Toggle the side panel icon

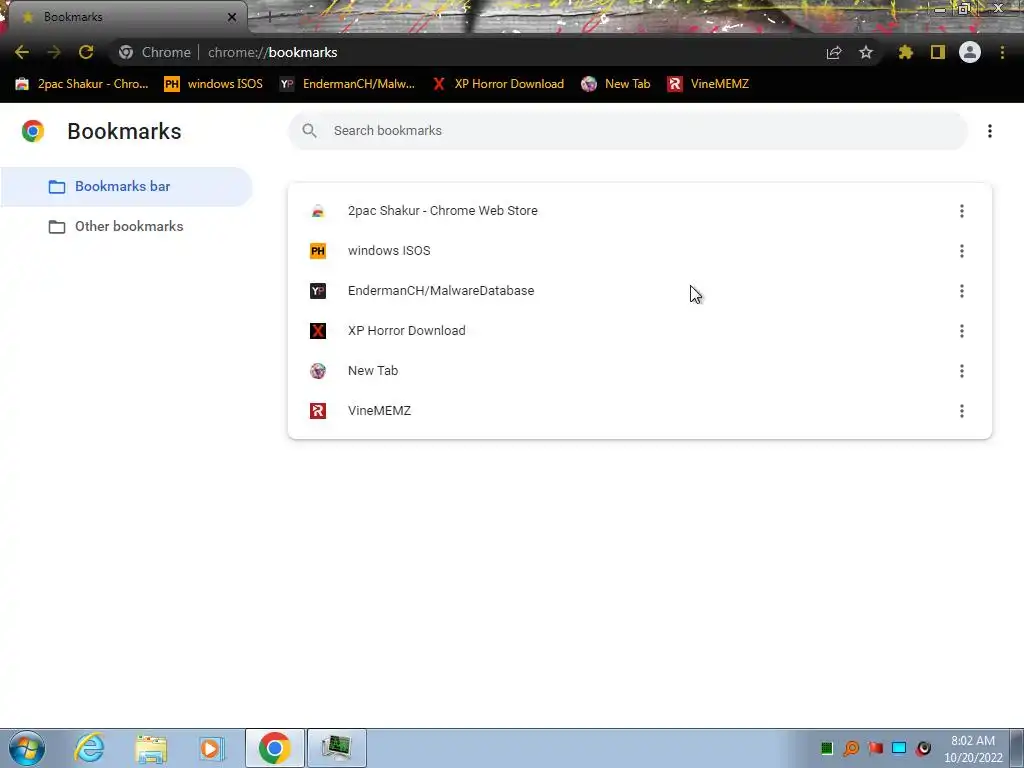[938, 52]
